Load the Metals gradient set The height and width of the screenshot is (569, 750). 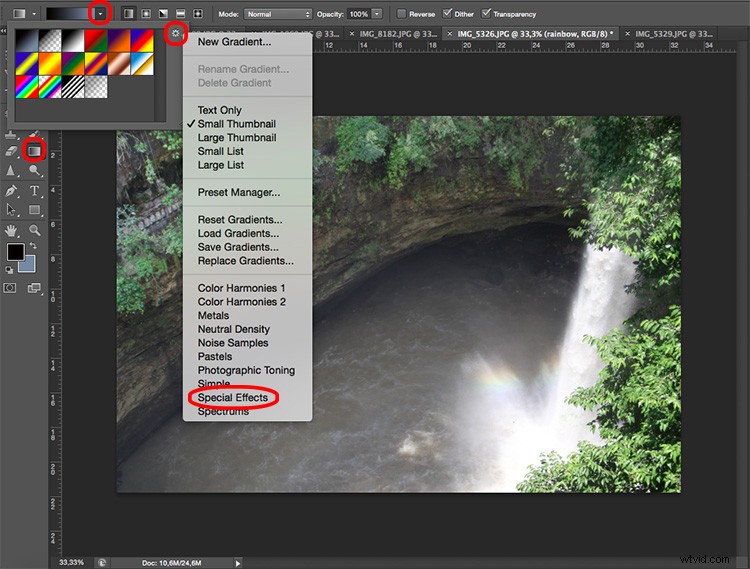coord(213,316)
